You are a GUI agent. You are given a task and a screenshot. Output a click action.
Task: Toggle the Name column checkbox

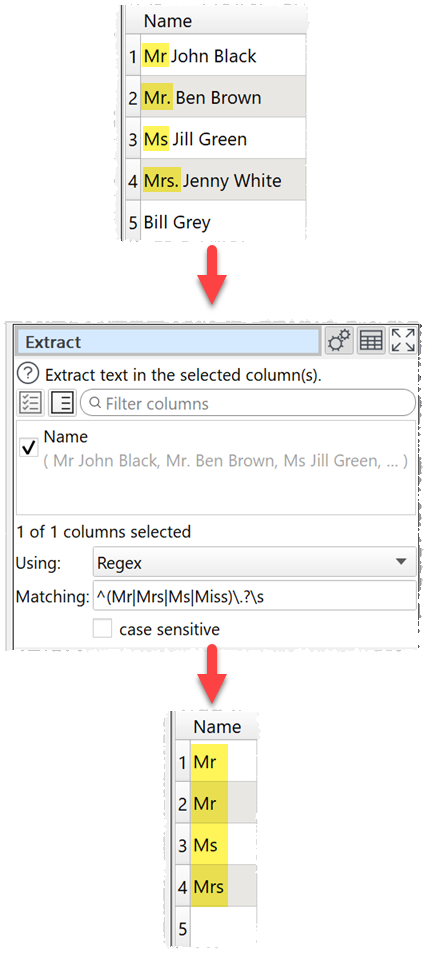pos(30,449)
